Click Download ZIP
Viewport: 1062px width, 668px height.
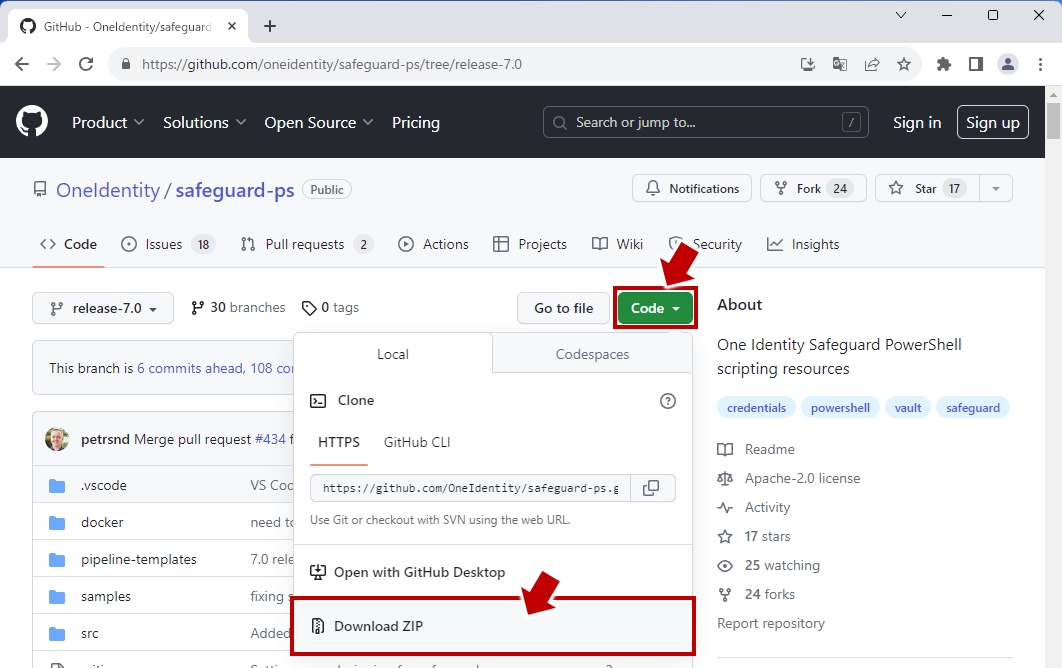tap(492, 626)
